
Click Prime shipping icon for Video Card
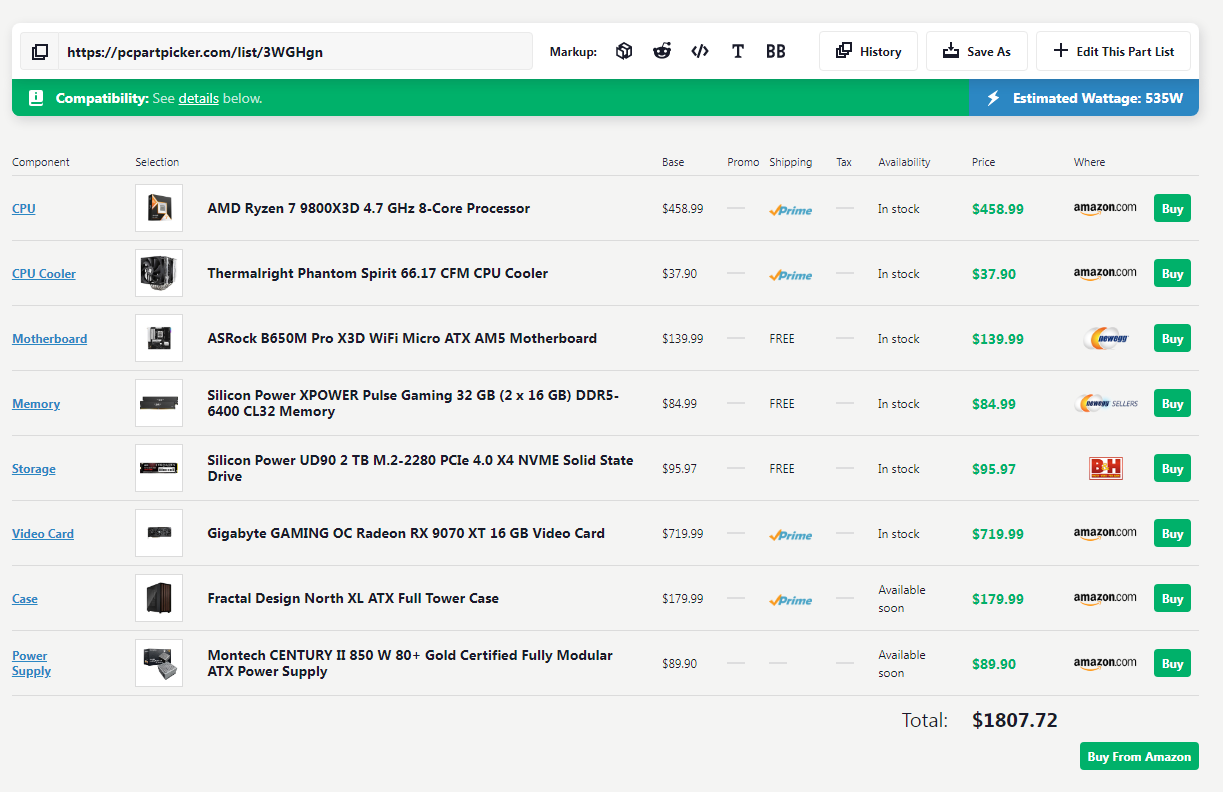click(790, 535)
